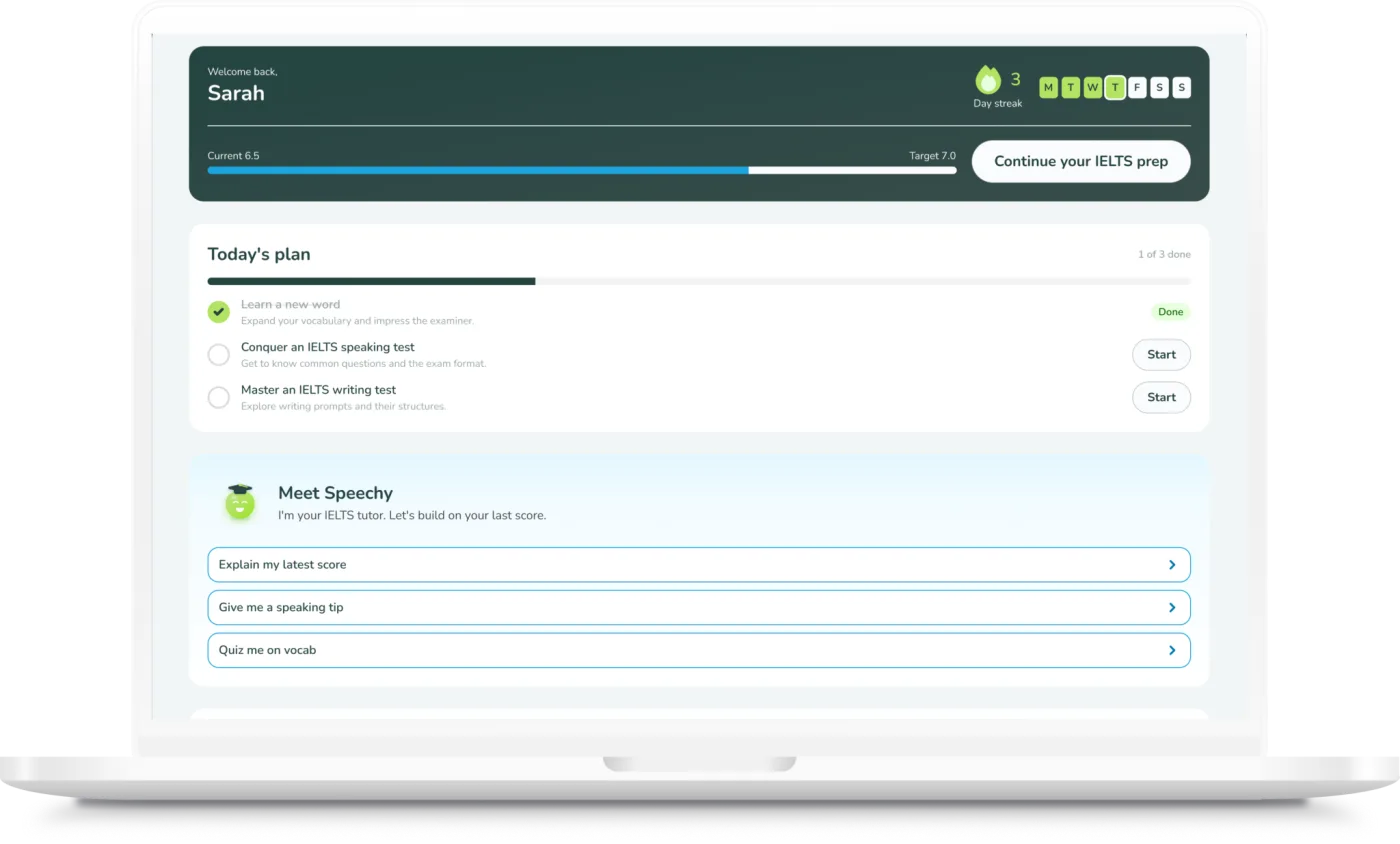Click text 'I'm your IELTS tutor. Let's build on your last score.'
The width and height of the screenshot is (1400, 844).
pos(412,516)
